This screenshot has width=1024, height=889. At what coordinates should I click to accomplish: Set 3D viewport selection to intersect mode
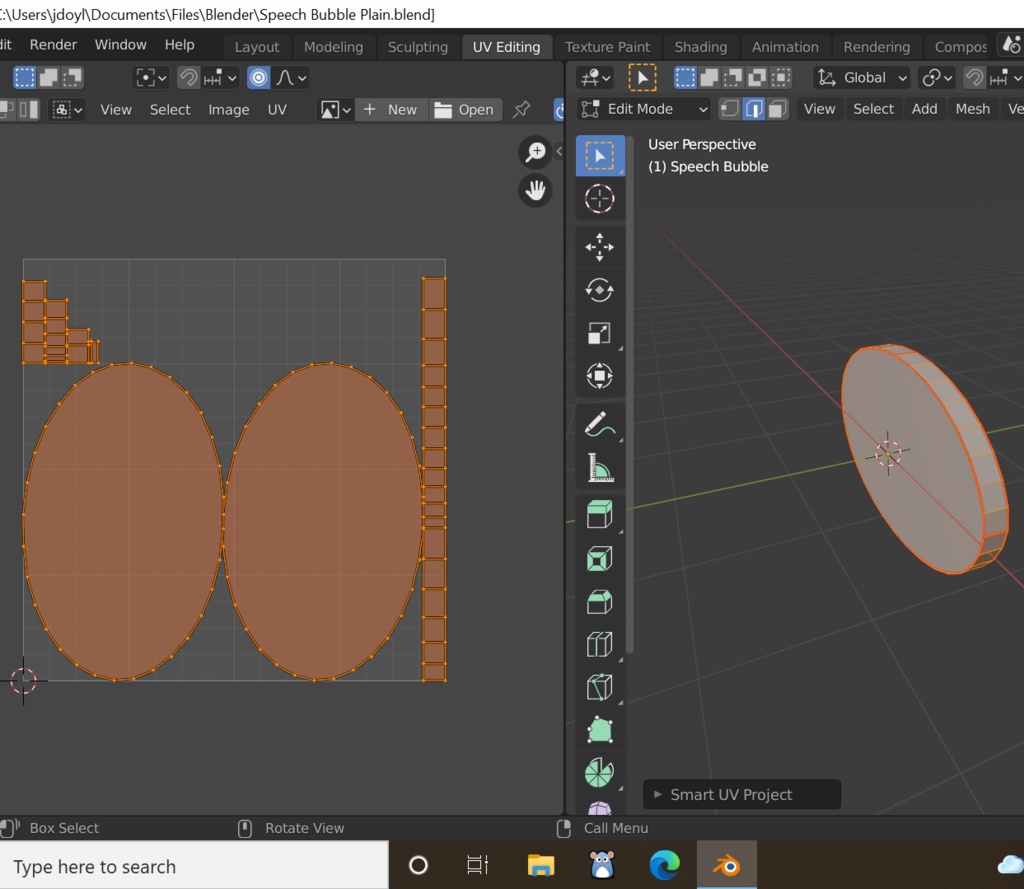(x=781, y=78)
